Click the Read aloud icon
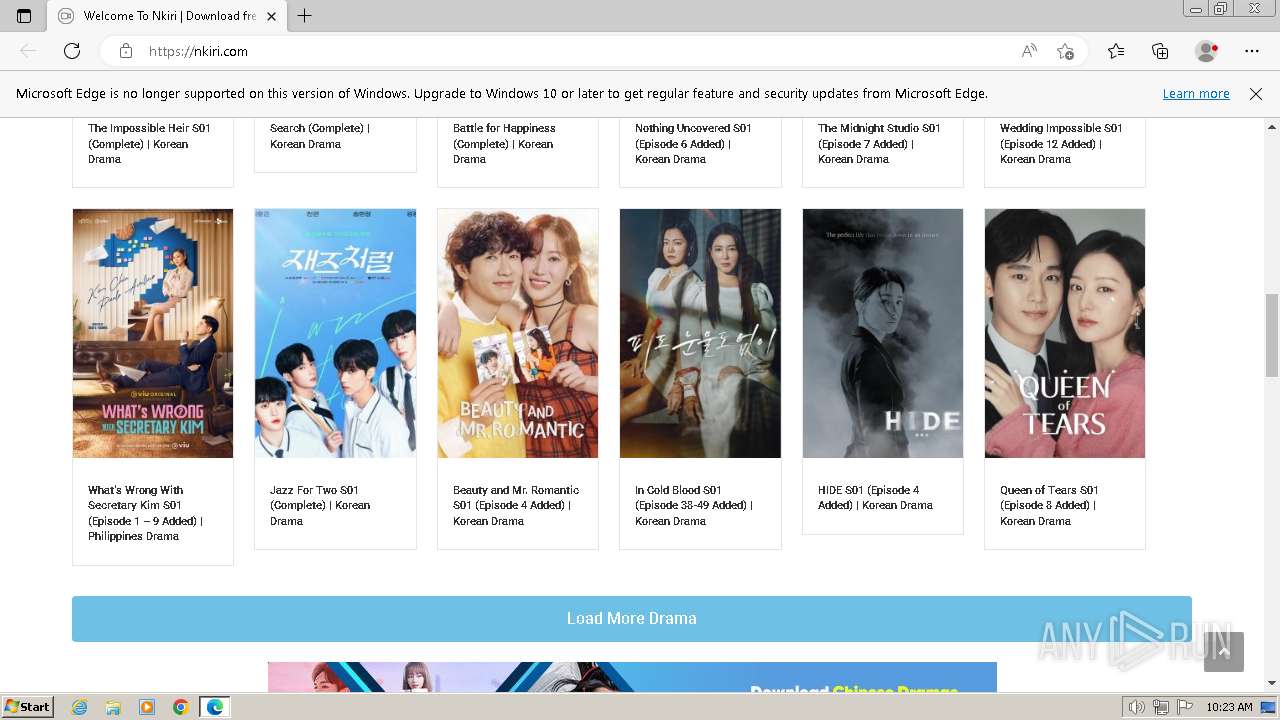The width and height of the screenshot is (1280, 720). tap(1029, 51)
